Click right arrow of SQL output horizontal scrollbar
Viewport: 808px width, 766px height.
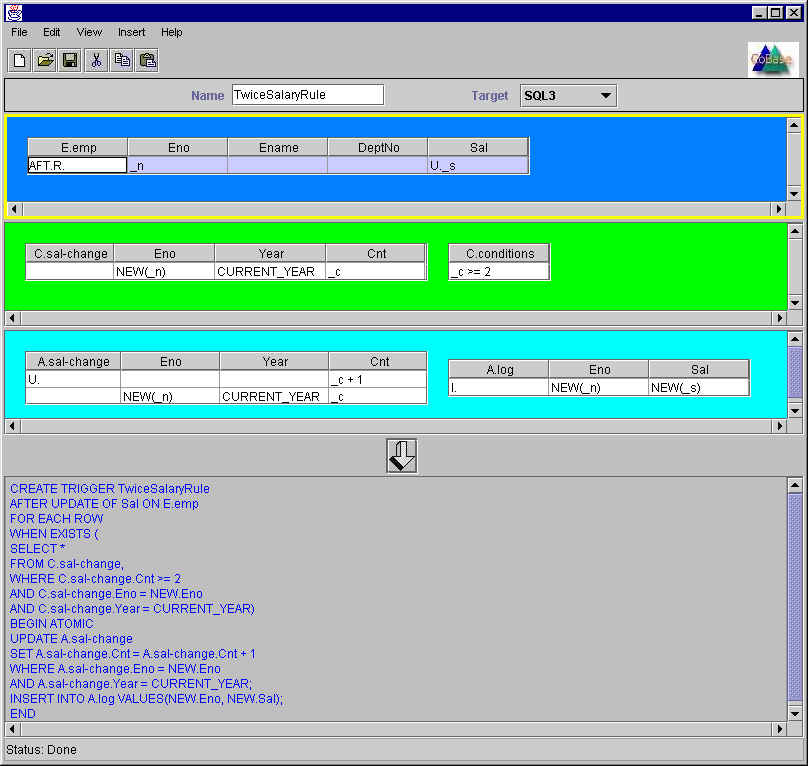[x=780, y=729]
